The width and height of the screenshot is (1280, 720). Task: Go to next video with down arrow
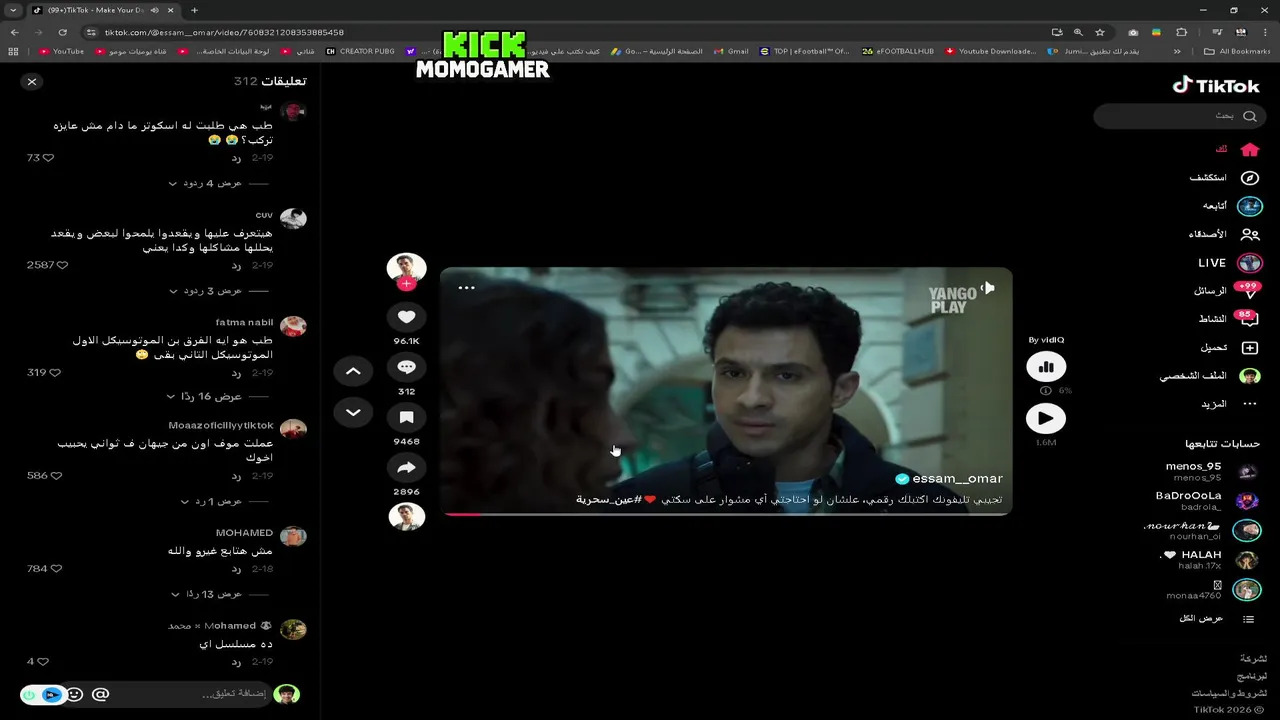pyautogui.click(x=353, y=412)
